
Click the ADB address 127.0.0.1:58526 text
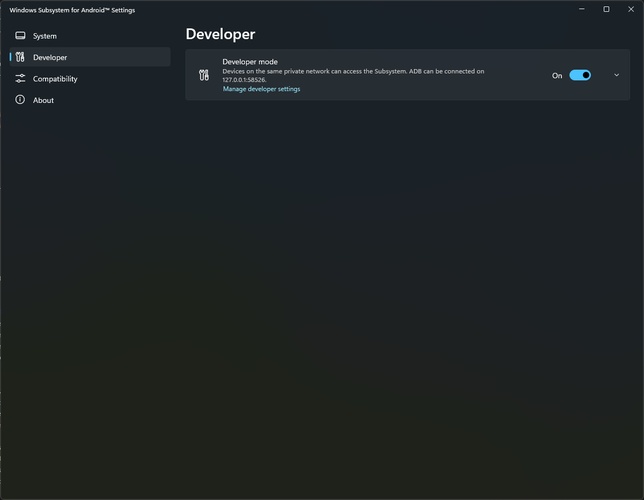(x=244, y=80)
